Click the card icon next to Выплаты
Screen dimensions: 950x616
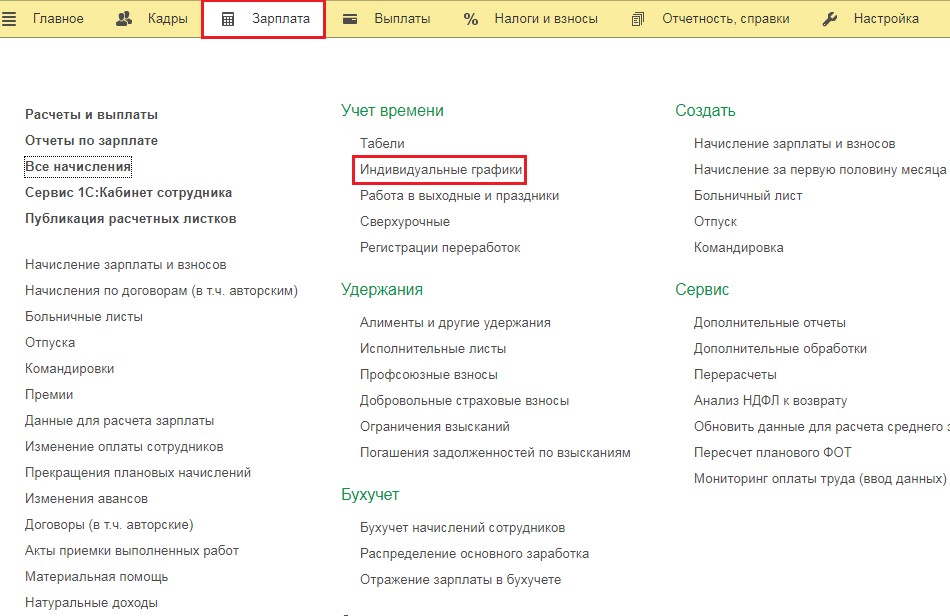tap(351, 19)
